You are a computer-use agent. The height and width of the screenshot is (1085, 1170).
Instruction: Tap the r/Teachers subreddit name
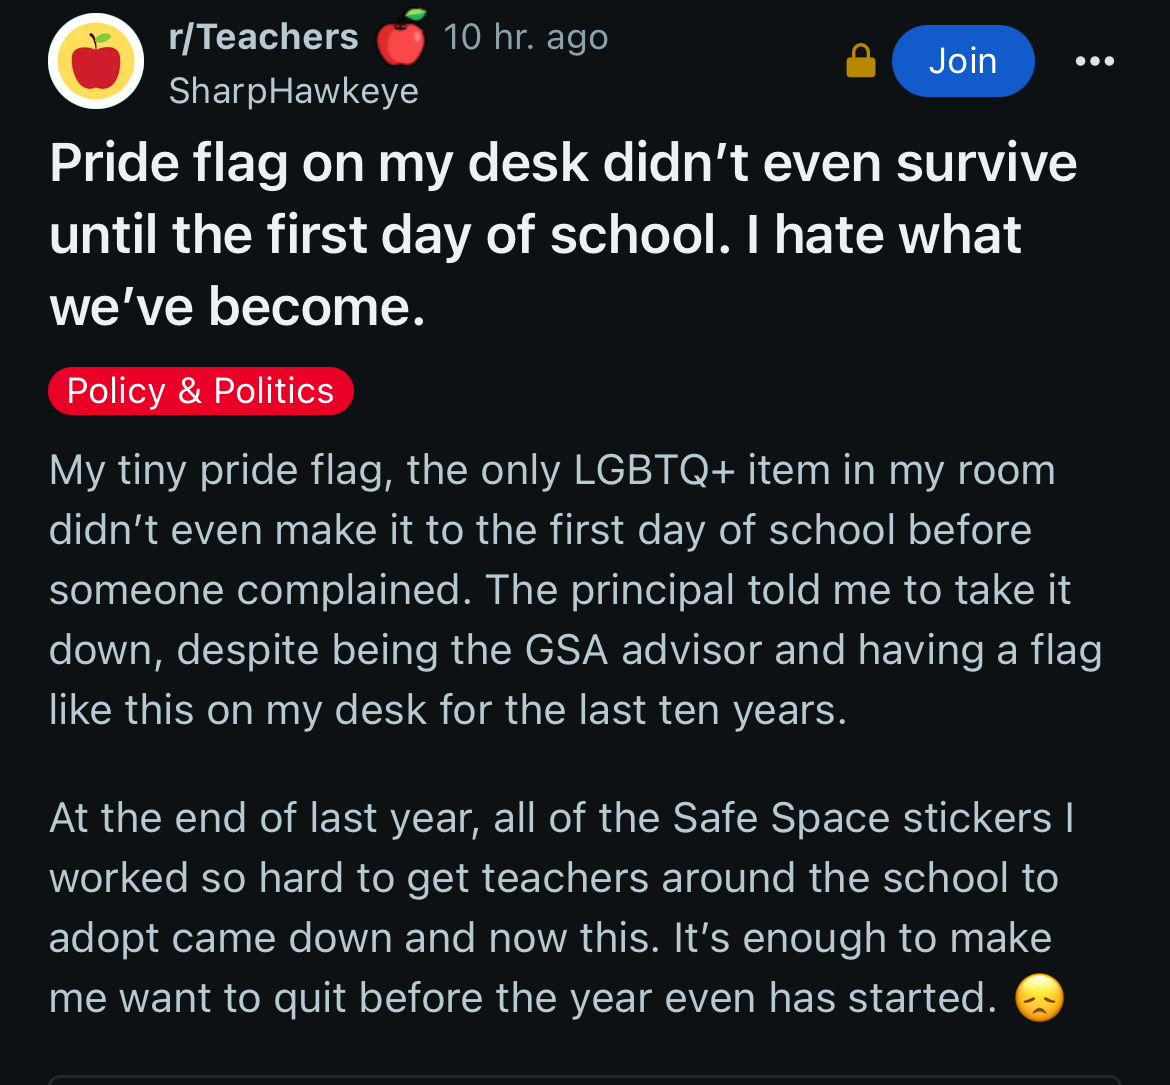[x=264, y=38]
